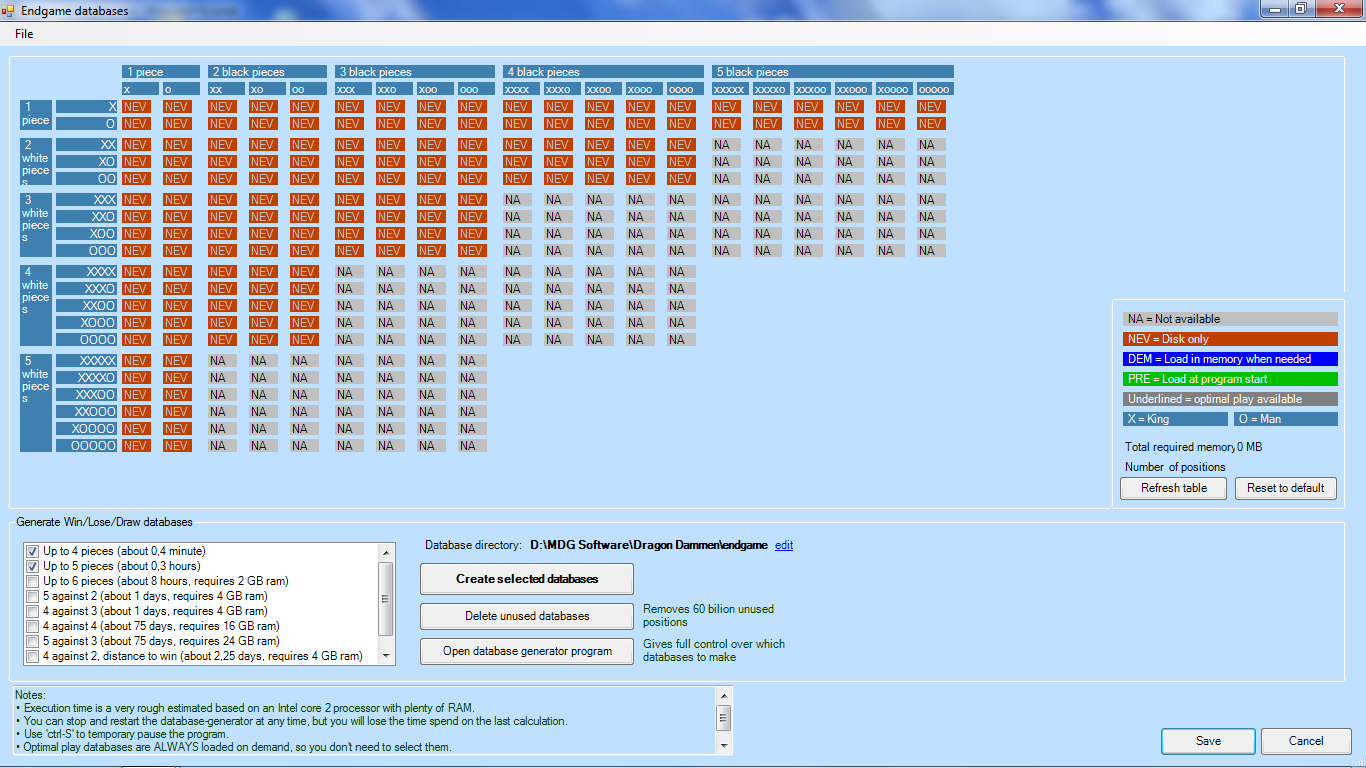The image size is (1366, 768).
Task: Click the database list scrollbar up arrow
Action: pos(386,553)
